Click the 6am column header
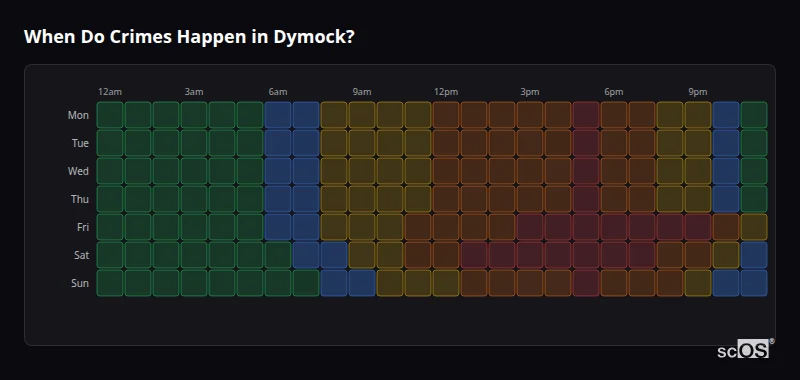 [278, 92]
